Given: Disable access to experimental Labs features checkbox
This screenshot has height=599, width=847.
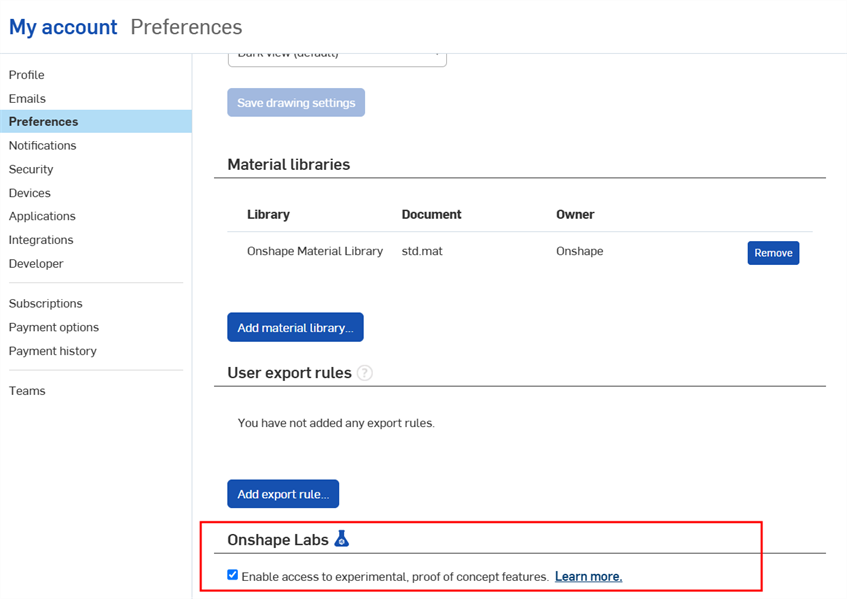Looking at the screenshot, I should [x=232, y=575].
